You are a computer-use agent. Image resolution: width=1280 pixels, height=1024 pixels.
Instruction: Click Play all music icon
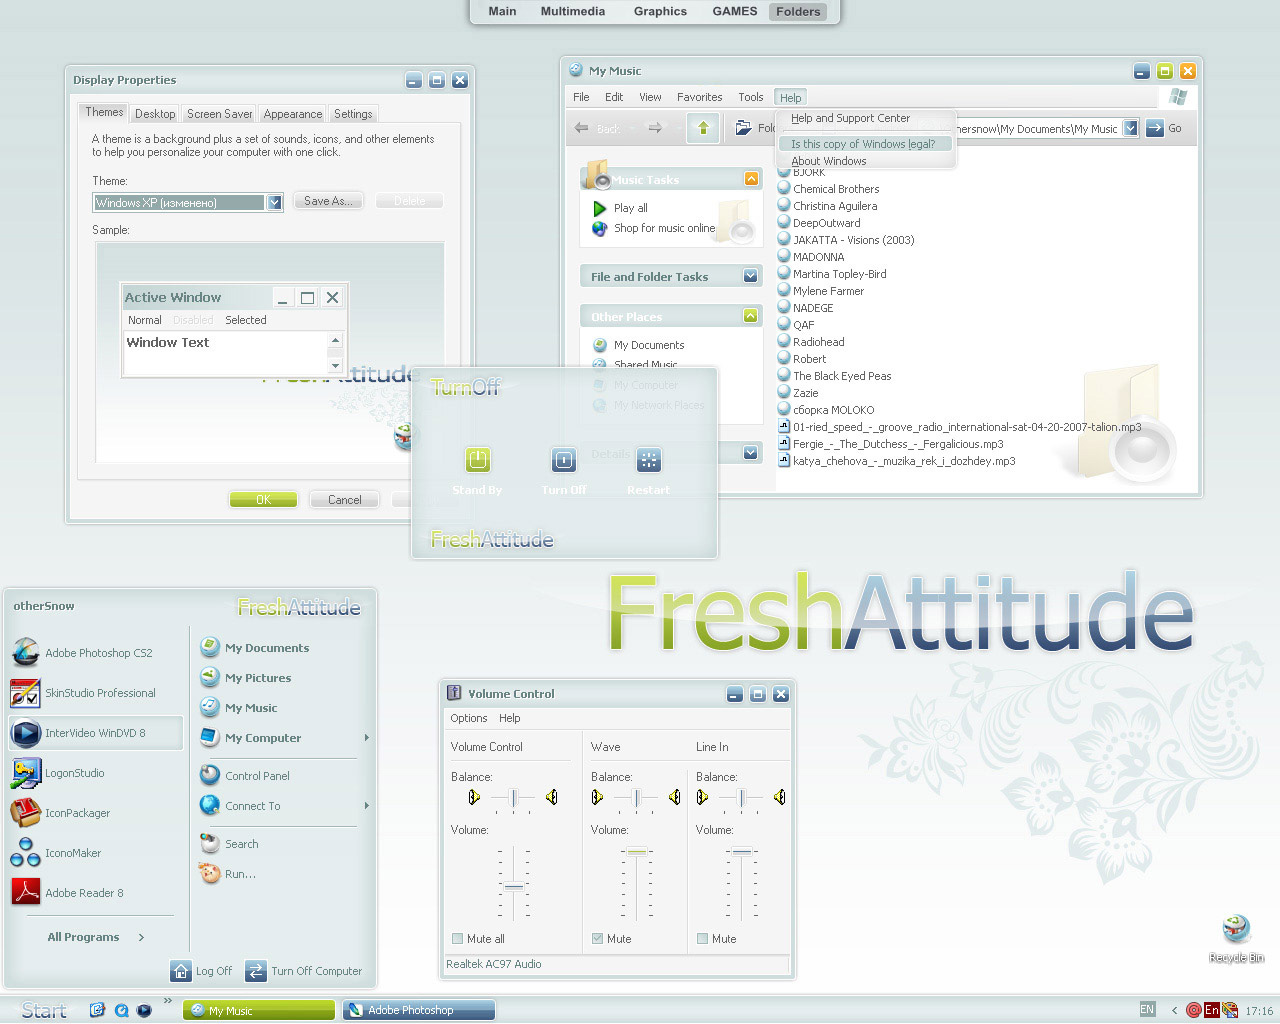[x=600, y=208]
